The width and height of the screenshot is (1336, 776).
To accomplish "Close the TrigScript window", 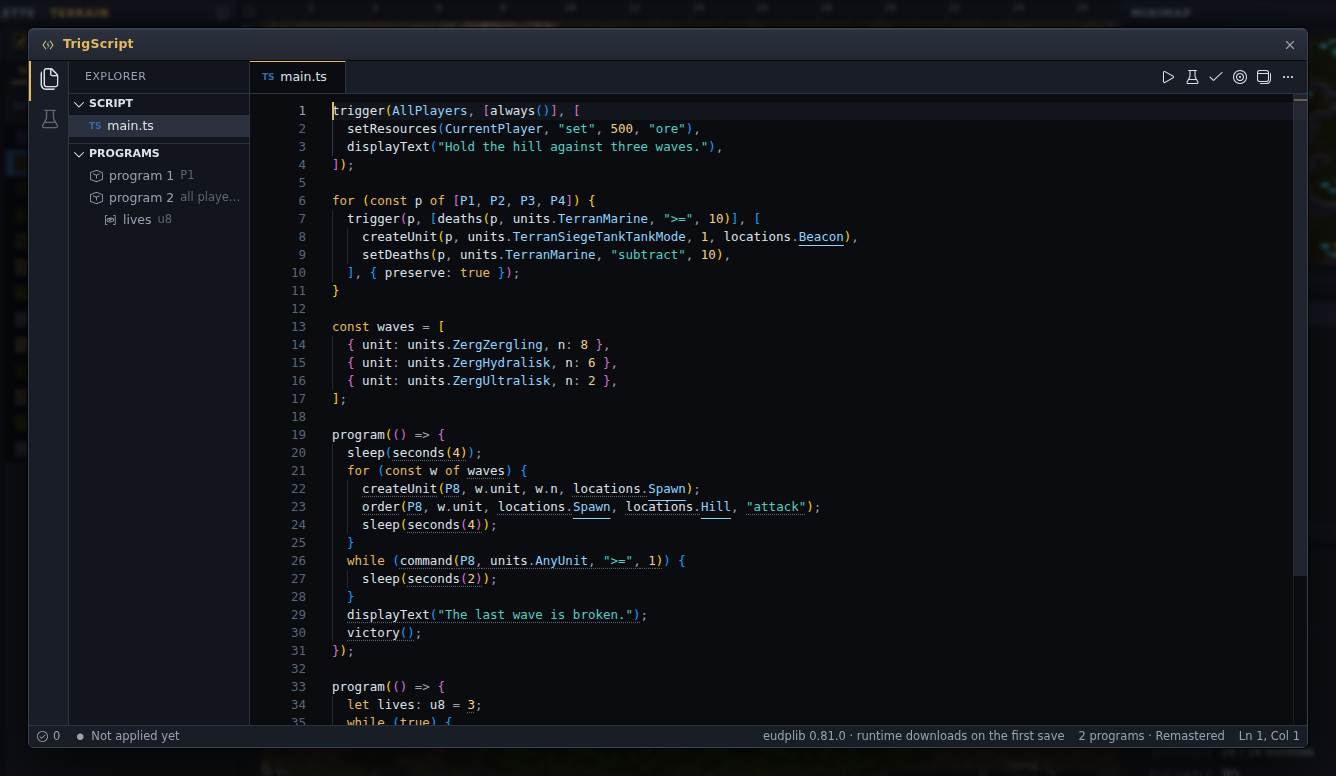I will (x=1290, y=45).
